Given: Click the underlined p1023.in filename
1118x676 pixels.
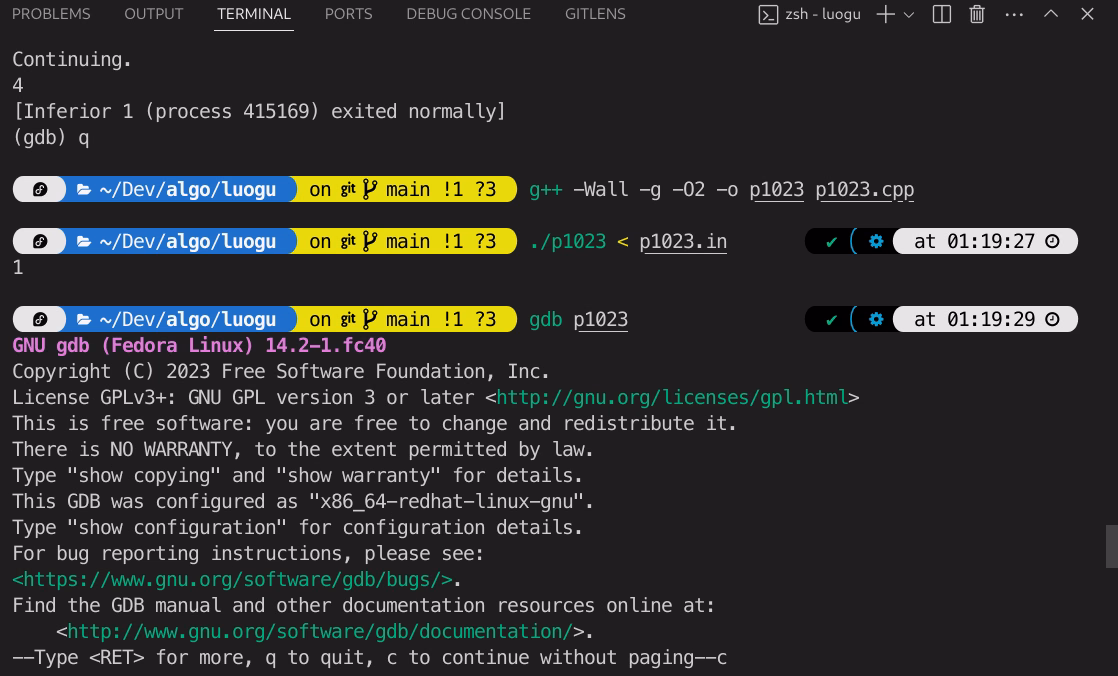Looking at the screenshot, I should (683, 242).
